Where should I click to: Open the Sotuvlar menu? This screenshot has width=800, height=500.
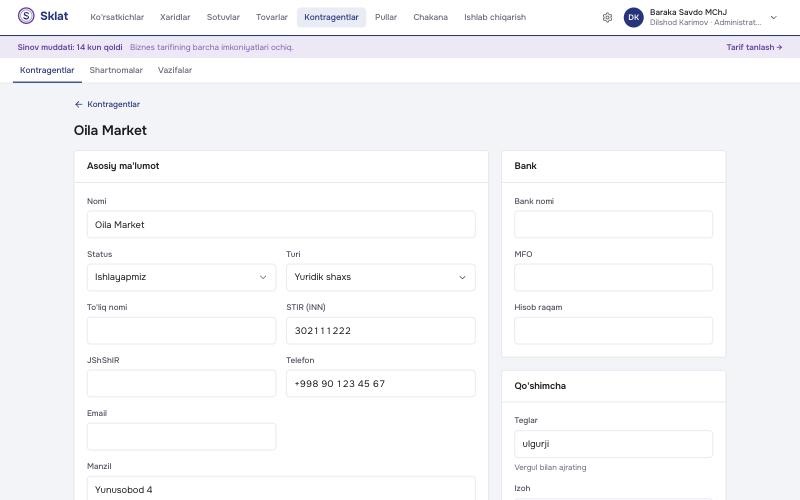click(x=223, y=17)
